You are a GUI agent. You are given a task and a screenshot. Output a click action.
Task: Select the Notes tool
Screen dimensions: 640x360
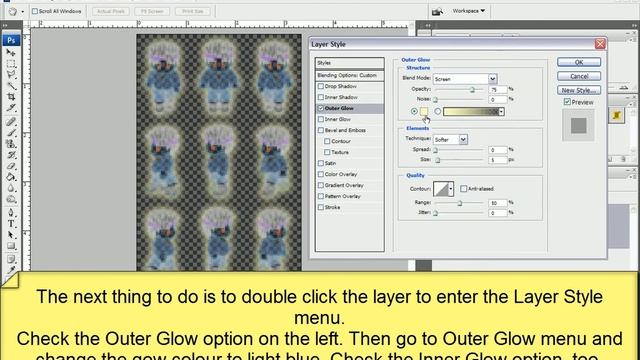point(11,260)
